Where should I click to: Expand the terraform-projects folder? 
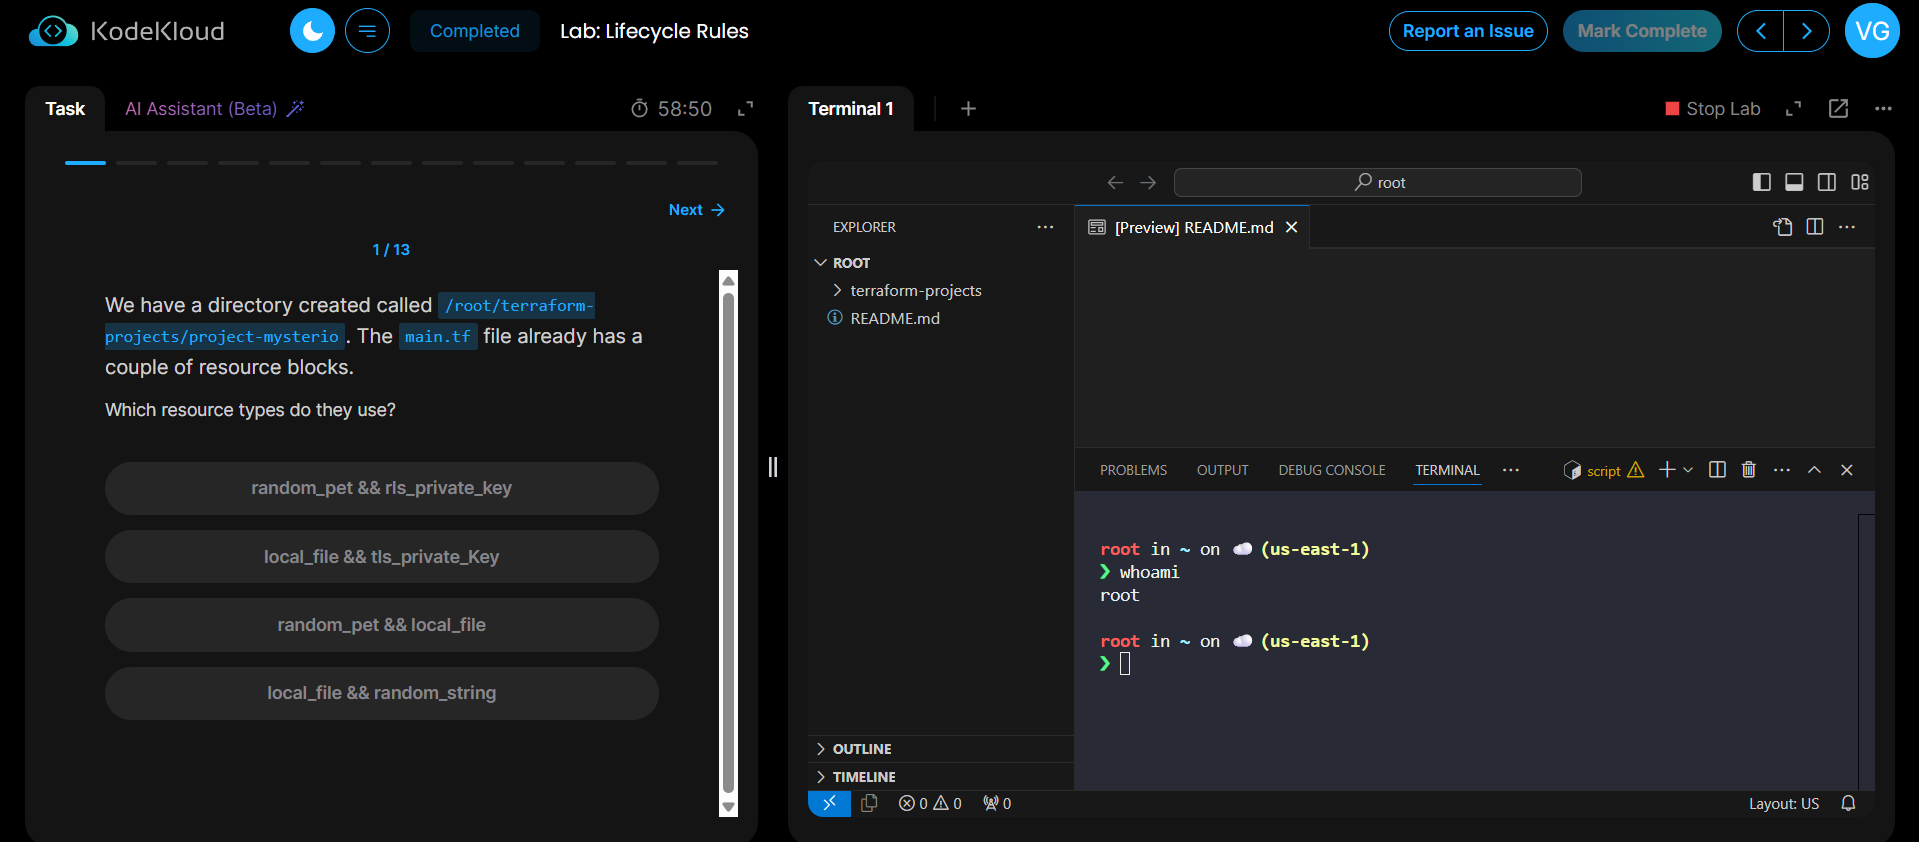(940, 290)
